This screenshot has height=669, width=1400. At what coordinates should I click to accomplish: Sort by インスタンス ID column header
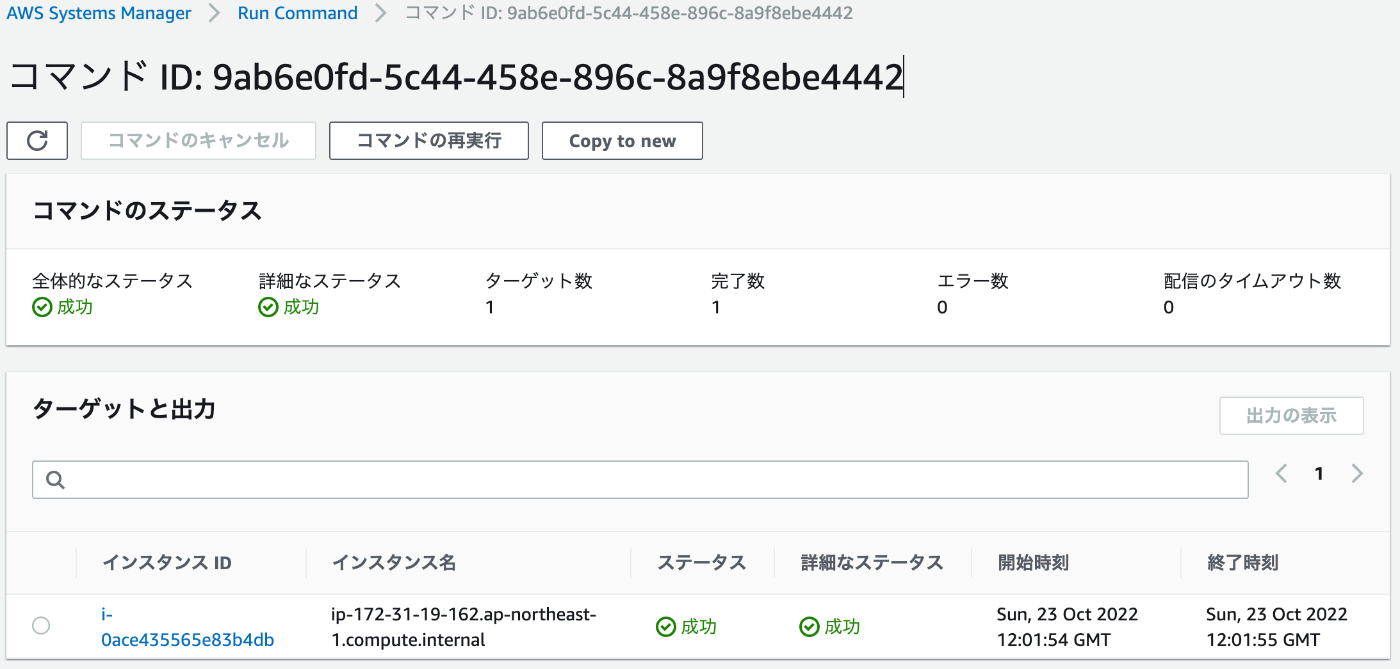(x=167, y=563)
